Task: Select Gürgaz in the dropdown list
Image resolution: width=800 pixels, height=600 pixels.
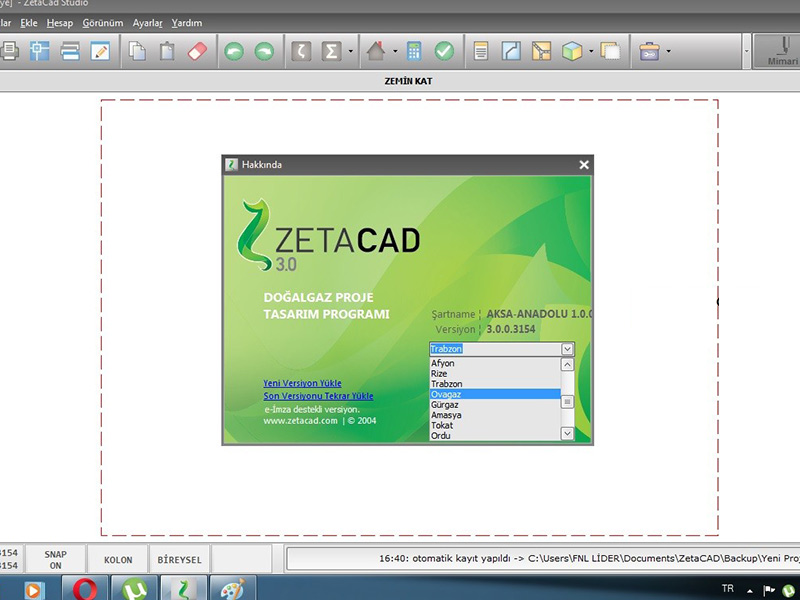Action: pos(495,405)
